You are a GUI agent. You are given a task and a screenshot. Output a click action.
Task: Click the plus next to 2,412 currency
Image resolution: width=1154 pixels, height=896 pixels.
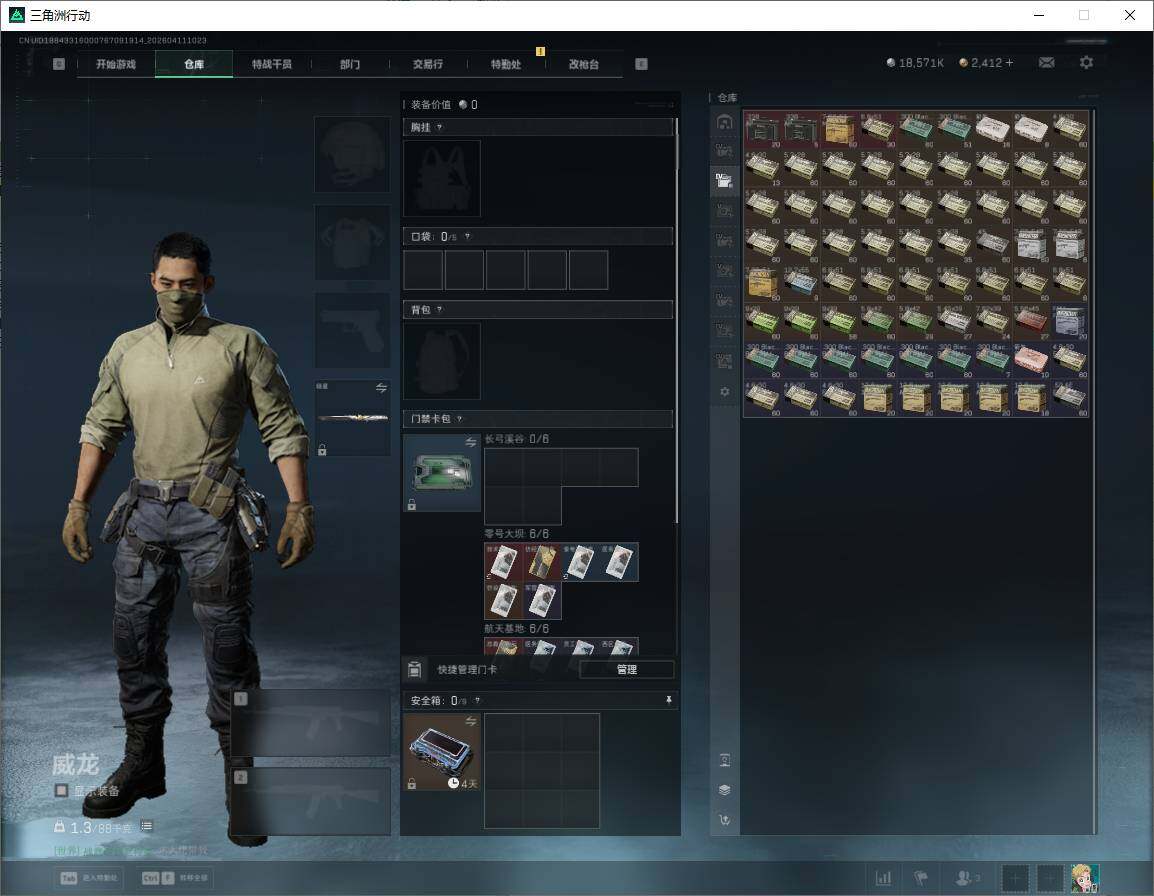(x=1009, y=63)
